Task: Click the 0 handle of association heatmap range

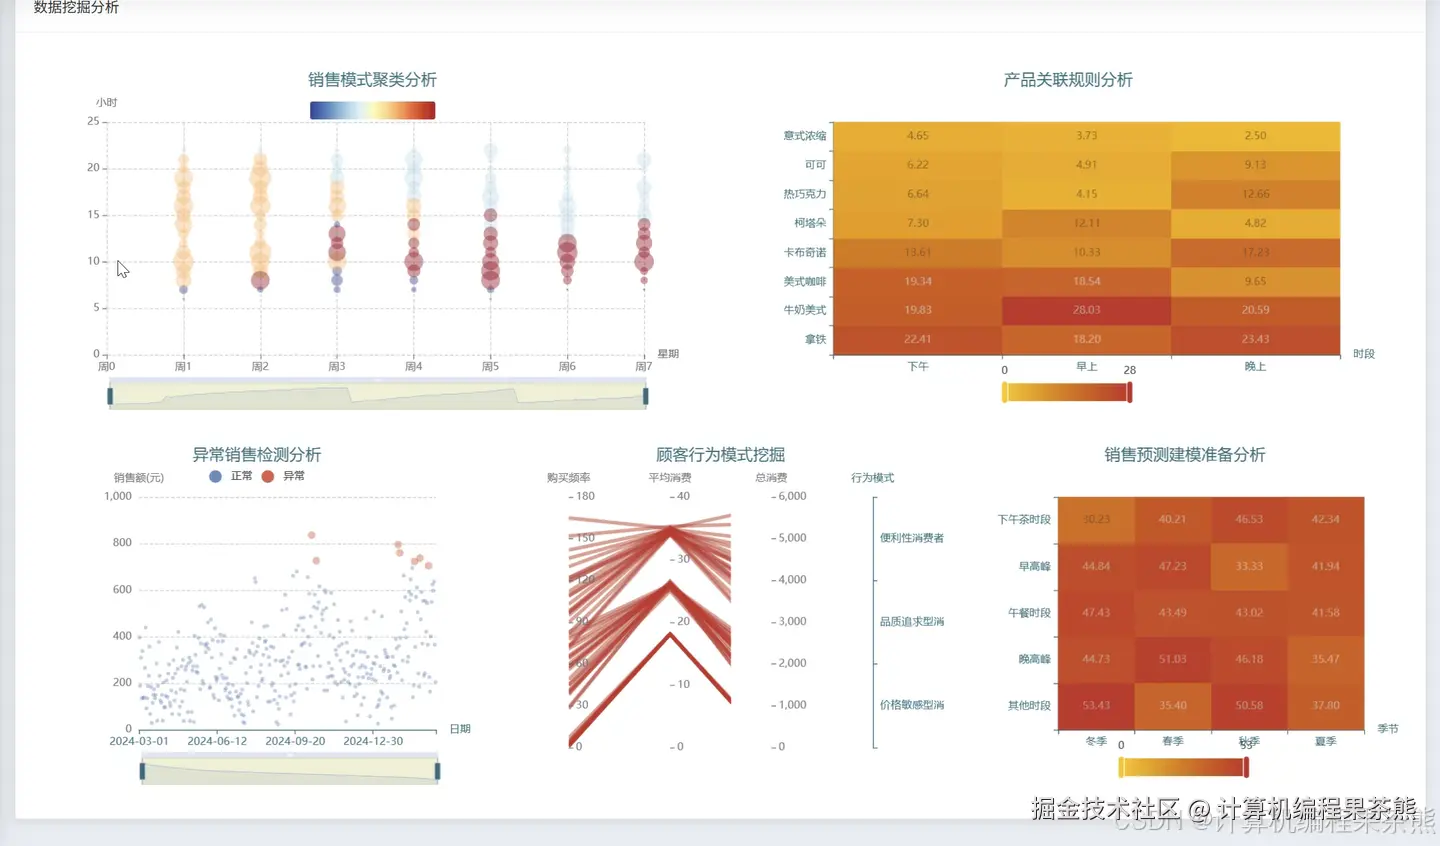Action: tap(1005, 392)
